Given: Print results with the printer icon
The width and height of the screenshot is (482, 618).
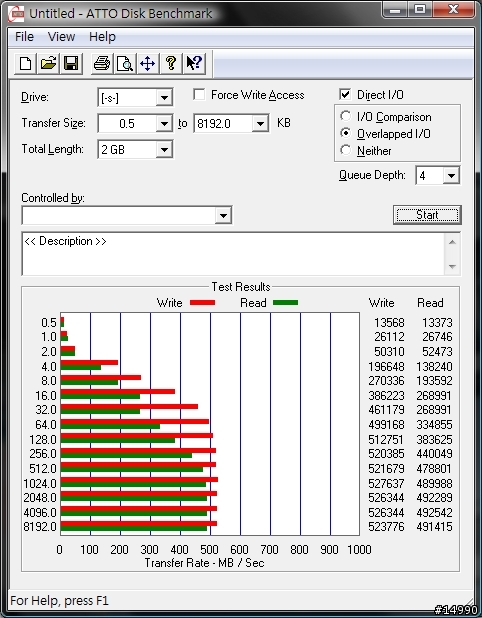Looking at the screenshot, I should 102,63.
